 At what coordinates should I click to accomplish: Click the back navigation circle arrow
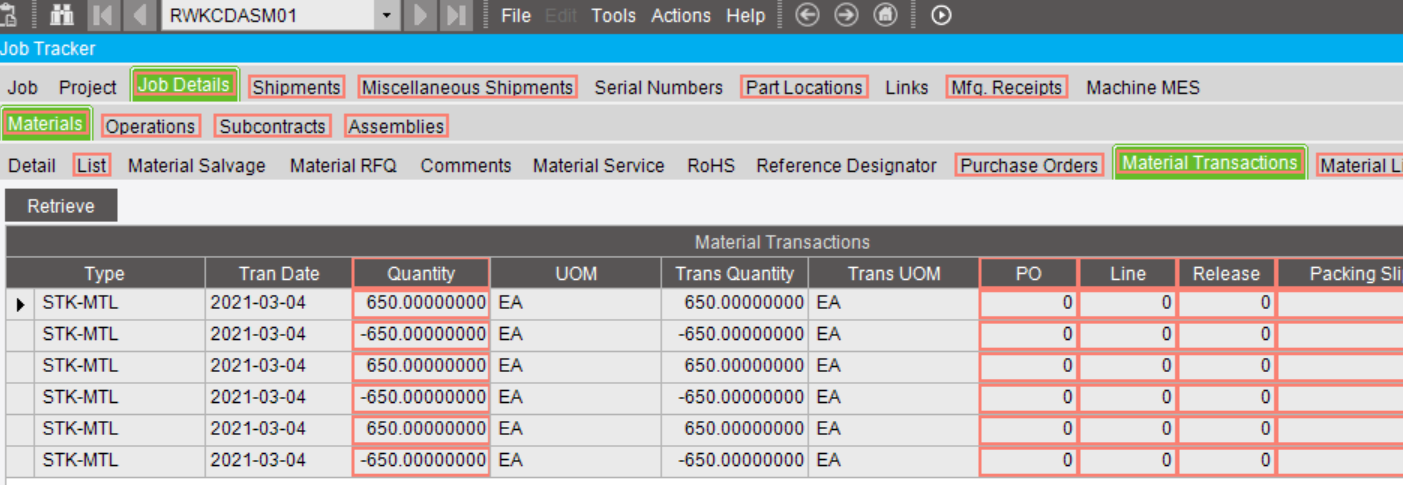(x=808, y=15)
